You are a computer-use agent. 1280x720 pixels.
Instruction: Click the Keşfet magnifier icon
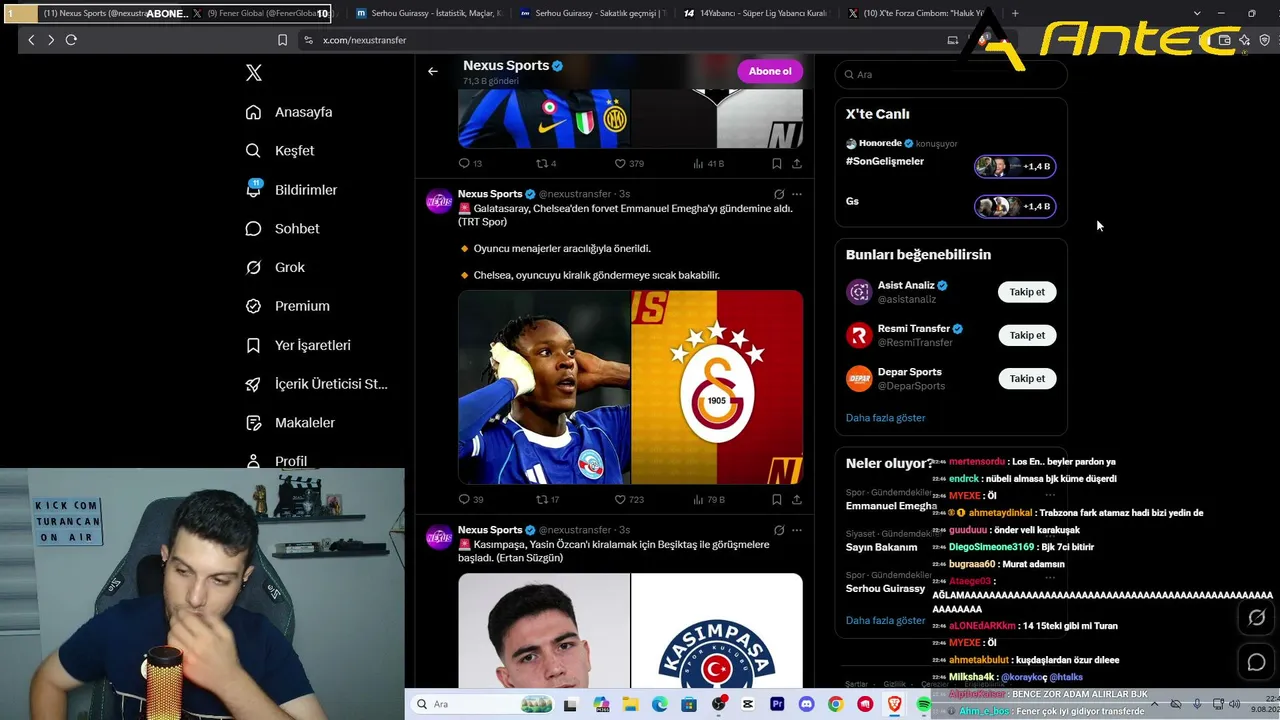click(x=254, y=151)
